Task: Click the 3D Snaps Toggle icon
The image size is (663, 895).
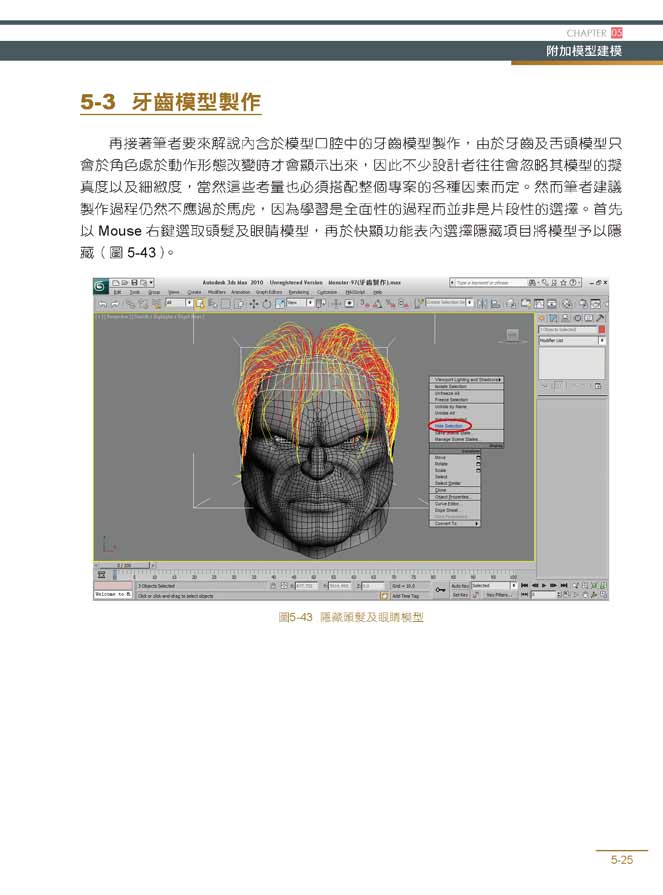Action: click(365, 304)
